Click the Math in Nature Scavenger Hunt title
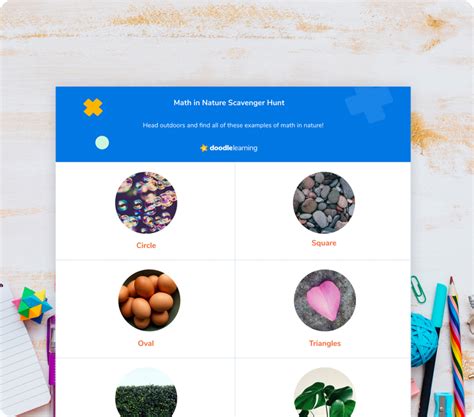The width and height of the screenshot is (474, 417). (229, 103)
